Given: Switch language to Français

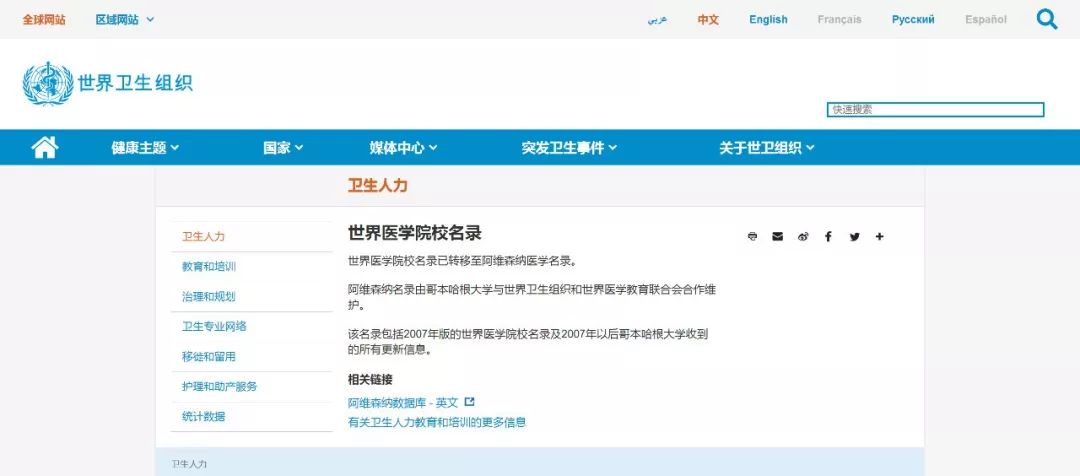Looking at the screenshot, I should tap(840, 20).
